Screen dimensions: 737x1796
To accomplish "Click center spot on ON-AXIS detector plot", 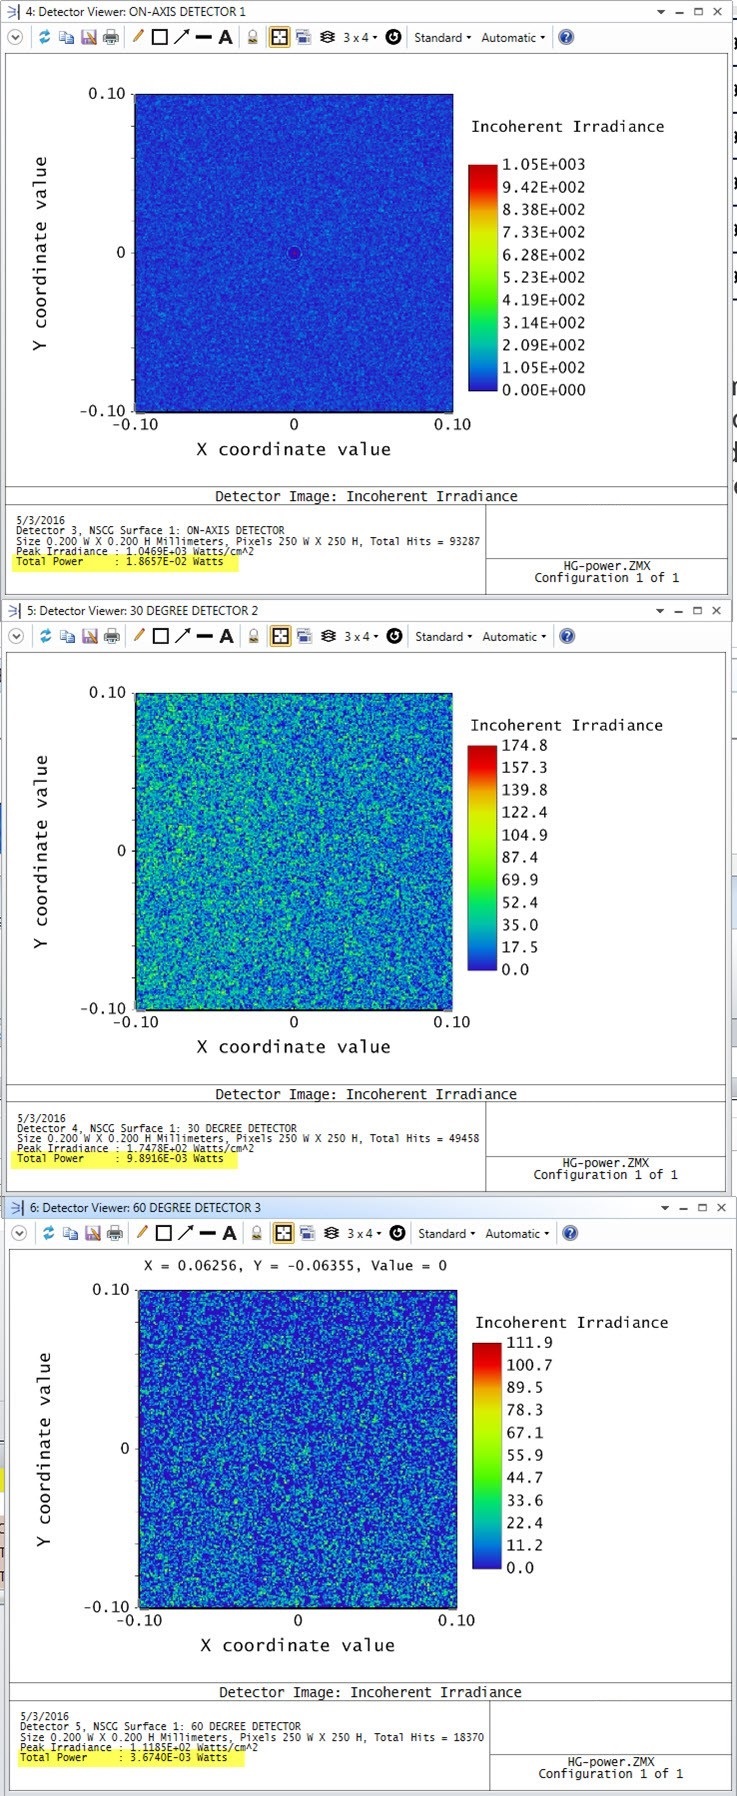I will coord(294,253).
